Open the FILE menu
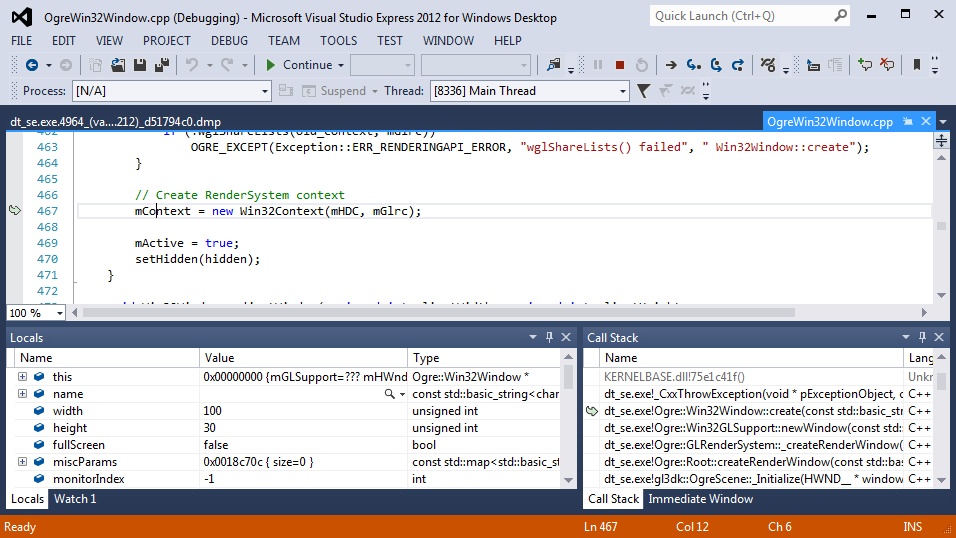 [x=21, y=41]
